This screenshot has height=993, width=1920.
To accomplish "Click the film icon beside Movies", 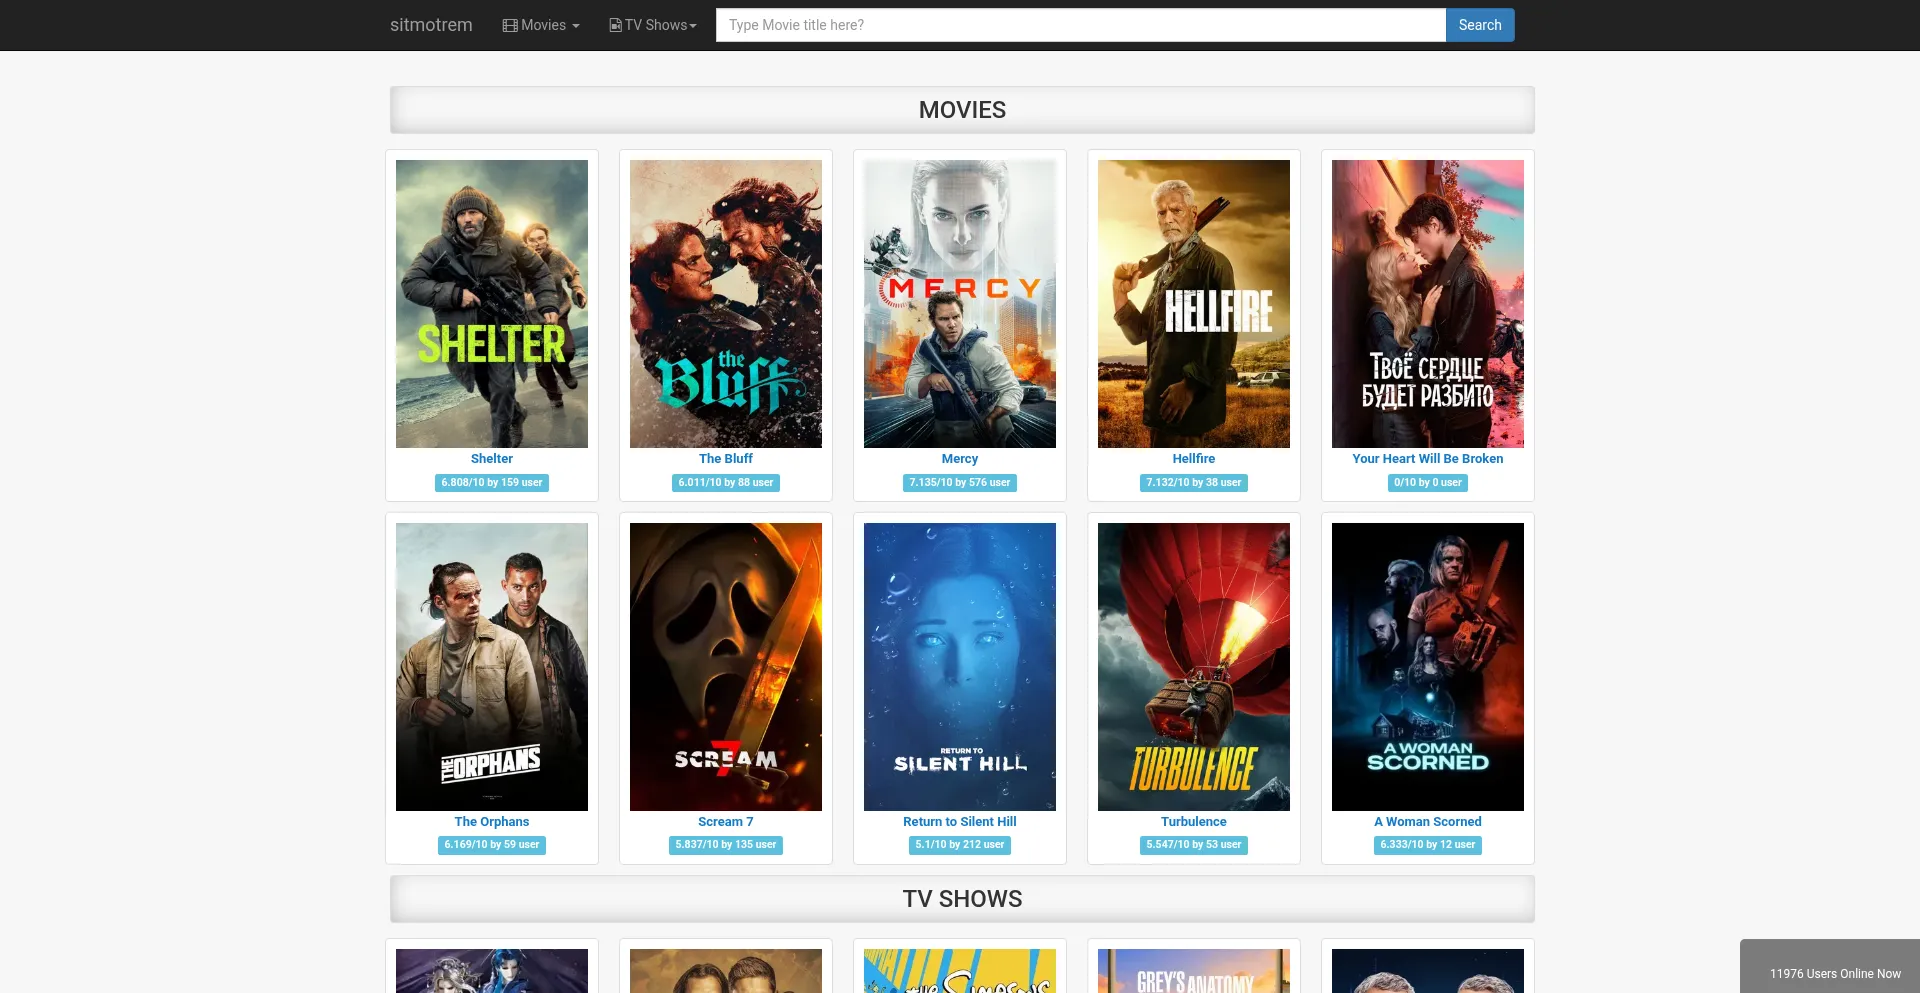I will (x=510, y=26).
